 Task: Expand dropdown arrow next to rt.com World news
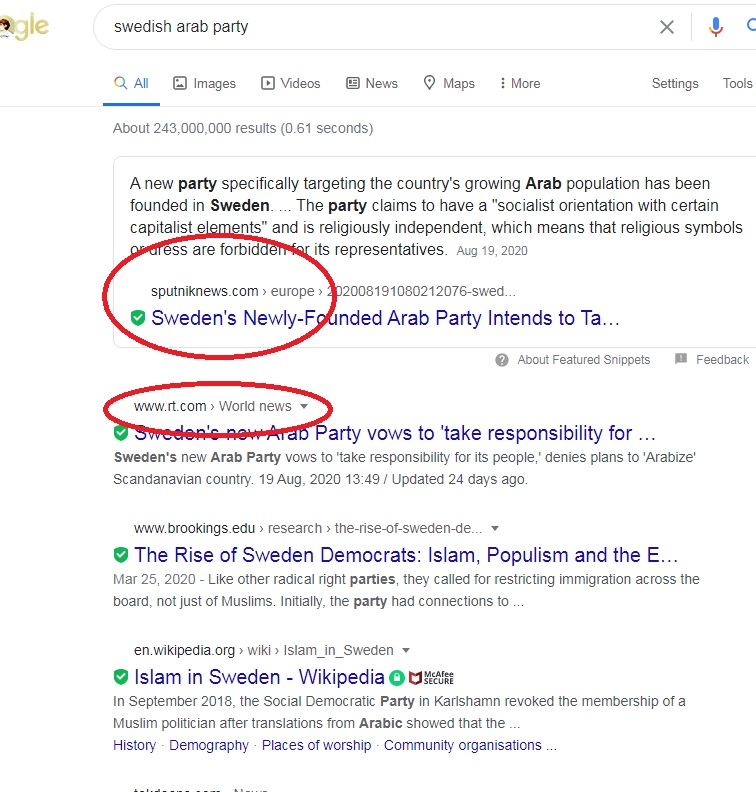click(x=304, y=407)
